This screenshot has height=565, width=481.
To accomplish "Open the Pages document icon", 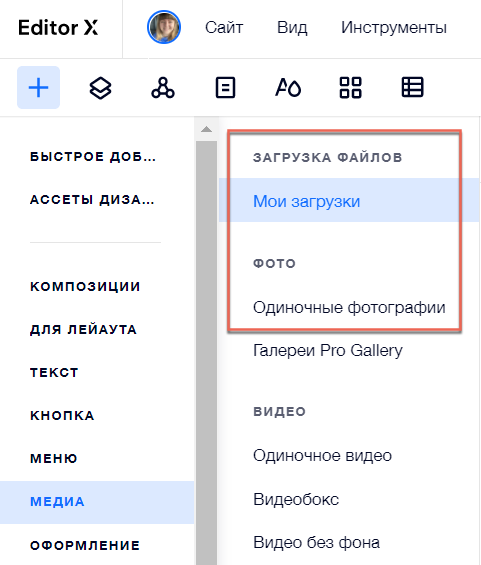I will (226, 88).
